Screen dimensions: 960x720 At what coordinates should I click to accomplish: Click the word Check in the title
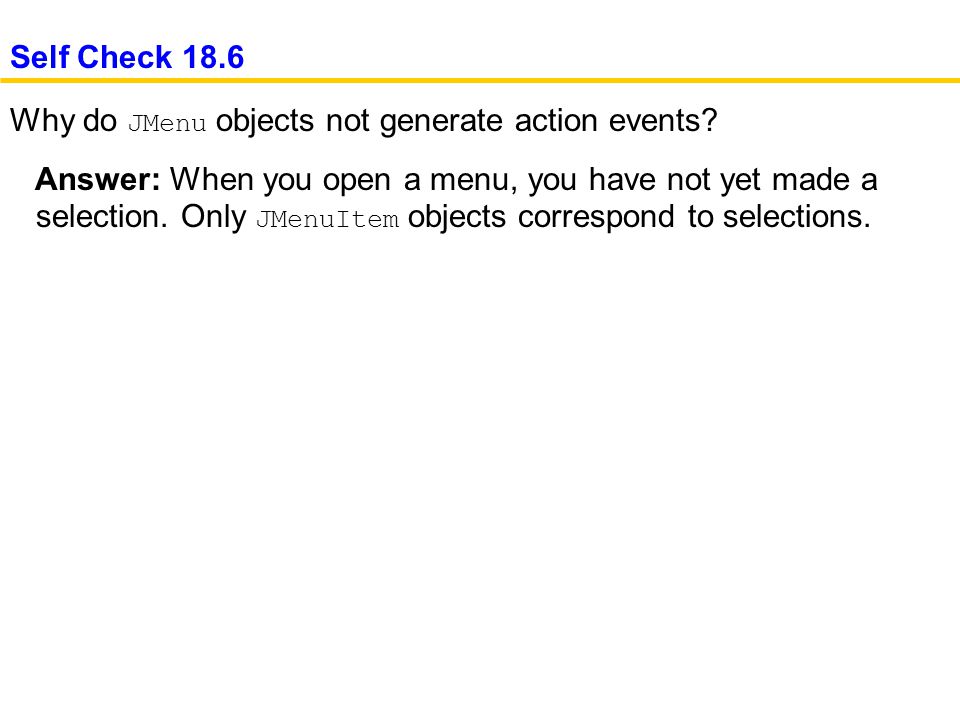click(x=125, y=57)
